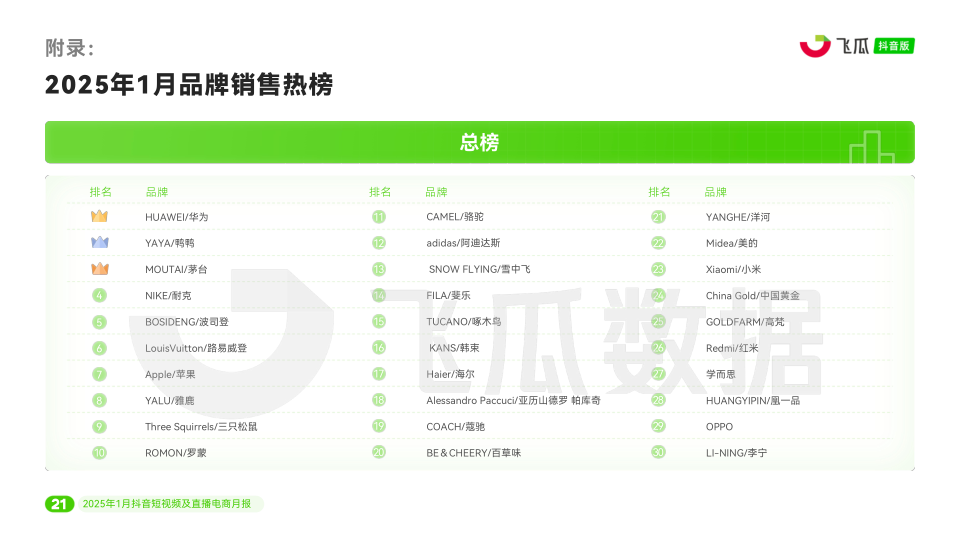Click rank 8 badge next to YALU/雅鹿

click(x=99, y=400)
